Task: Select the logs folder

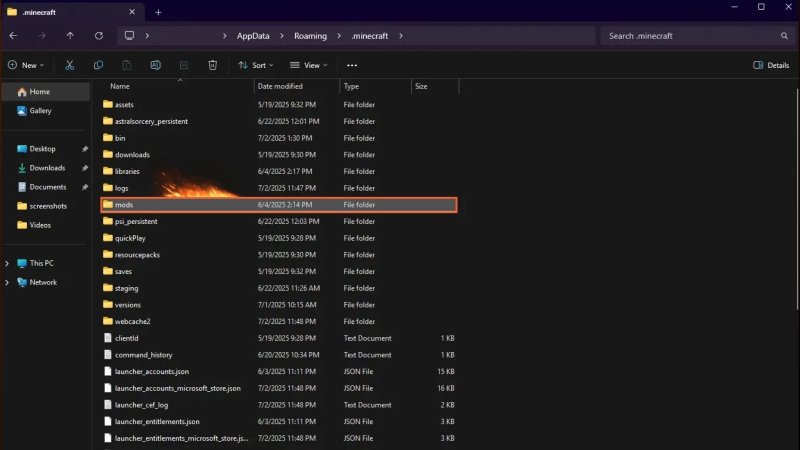Action: pyautogui.click(x=279, y=188)
